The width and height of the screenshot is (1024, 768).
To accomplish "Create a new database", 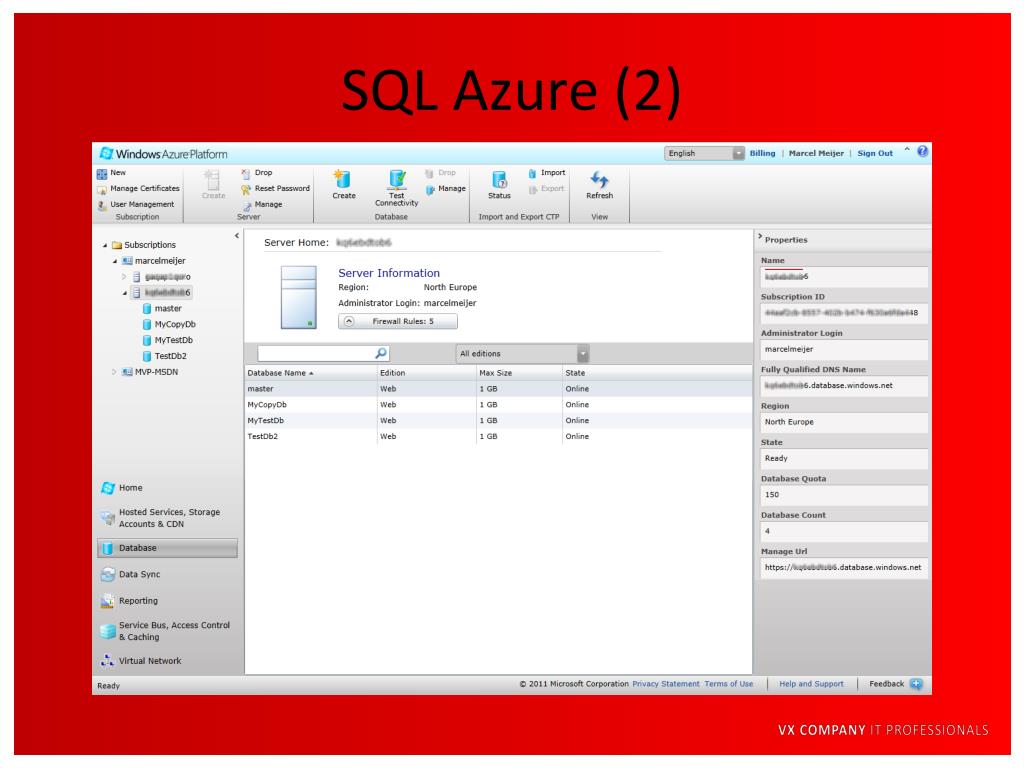I will point(344,184).
